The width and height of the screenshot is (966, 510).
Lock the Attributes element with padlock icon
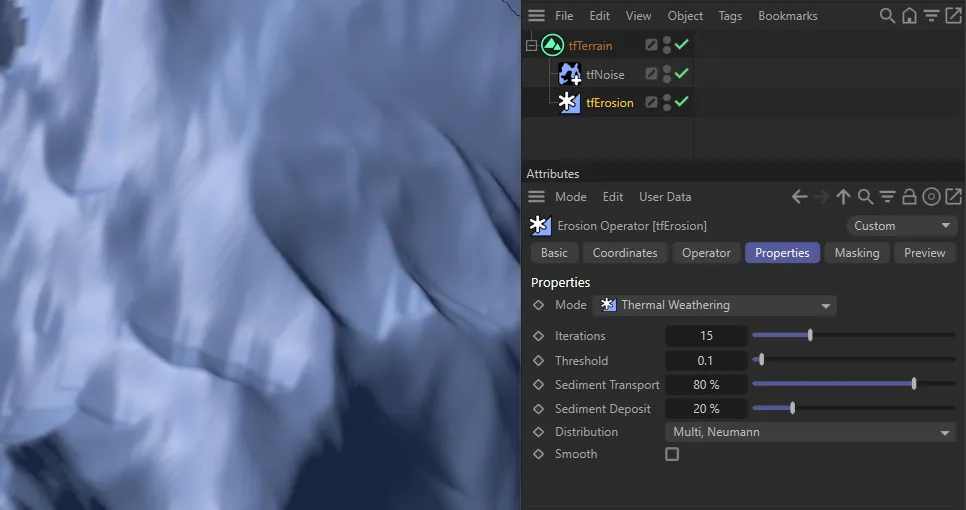pos(909,197)
